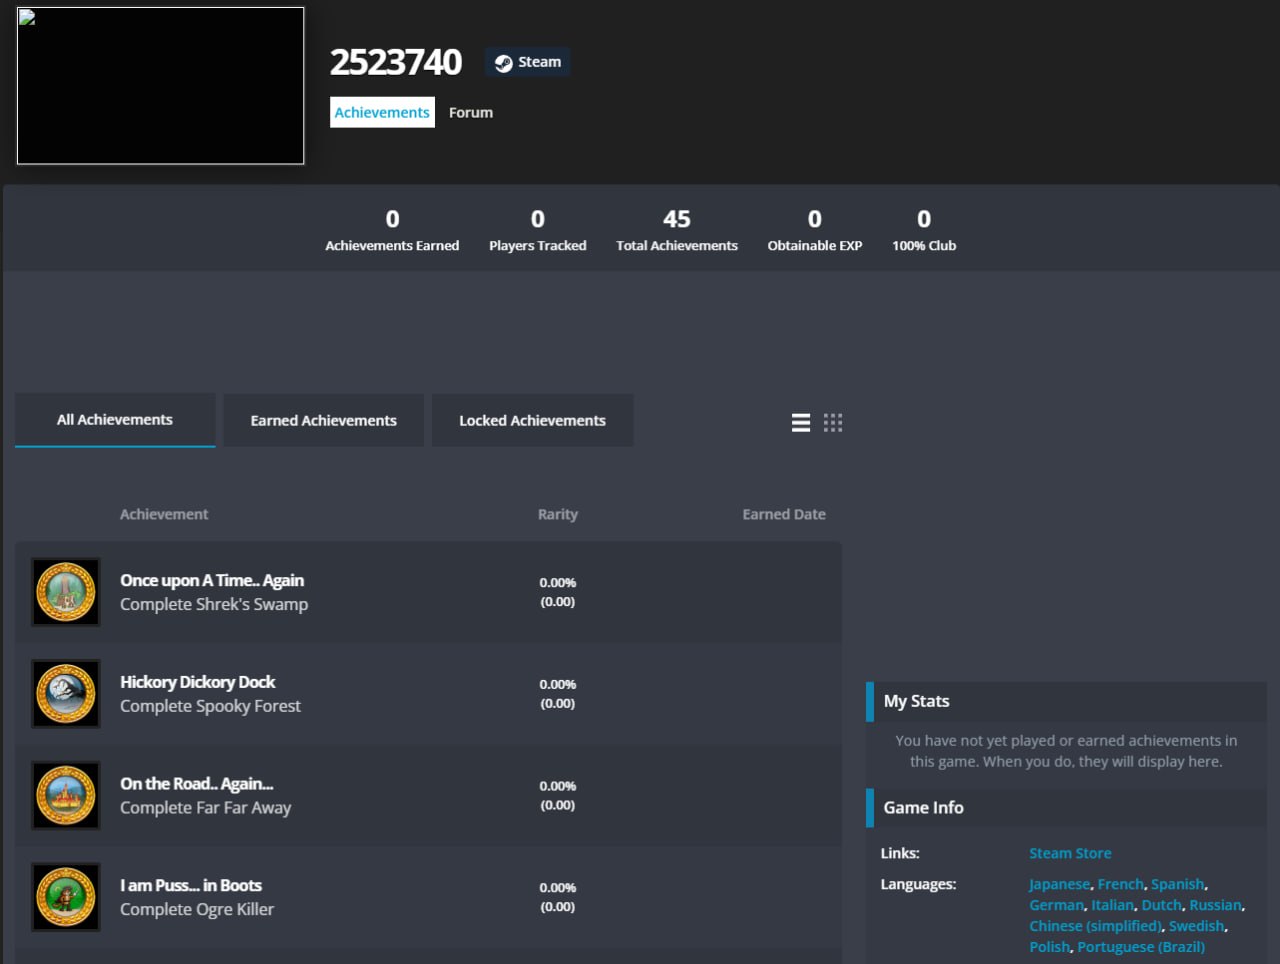1280x964 pixels.
Task: Open the Steam Store link
Action: [x=1070, y=853]
